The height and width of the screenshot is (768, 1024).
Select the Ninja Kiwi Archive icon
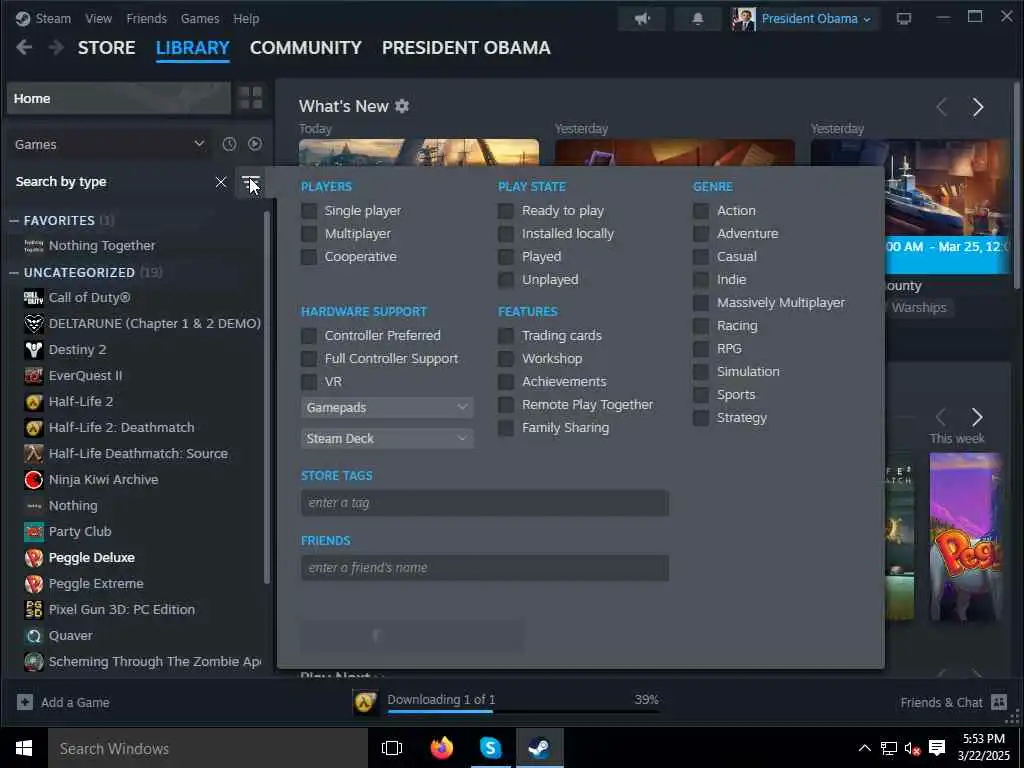[34, 480]
